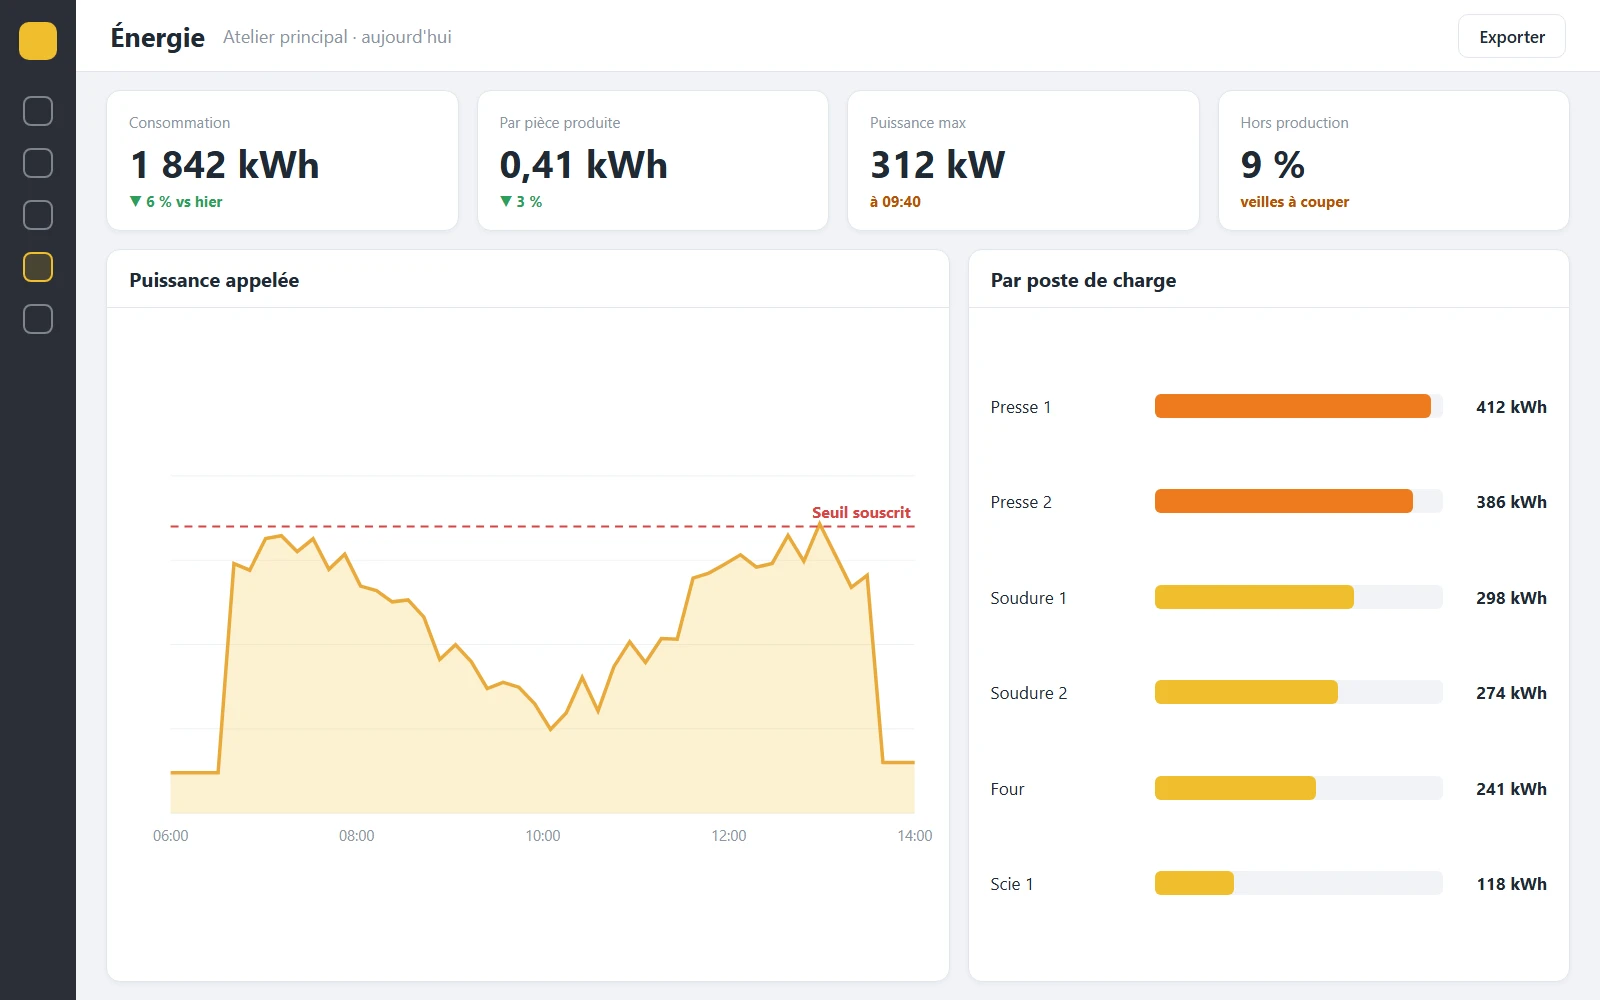Select the "Scie 1" row label

pos(1012,884)
